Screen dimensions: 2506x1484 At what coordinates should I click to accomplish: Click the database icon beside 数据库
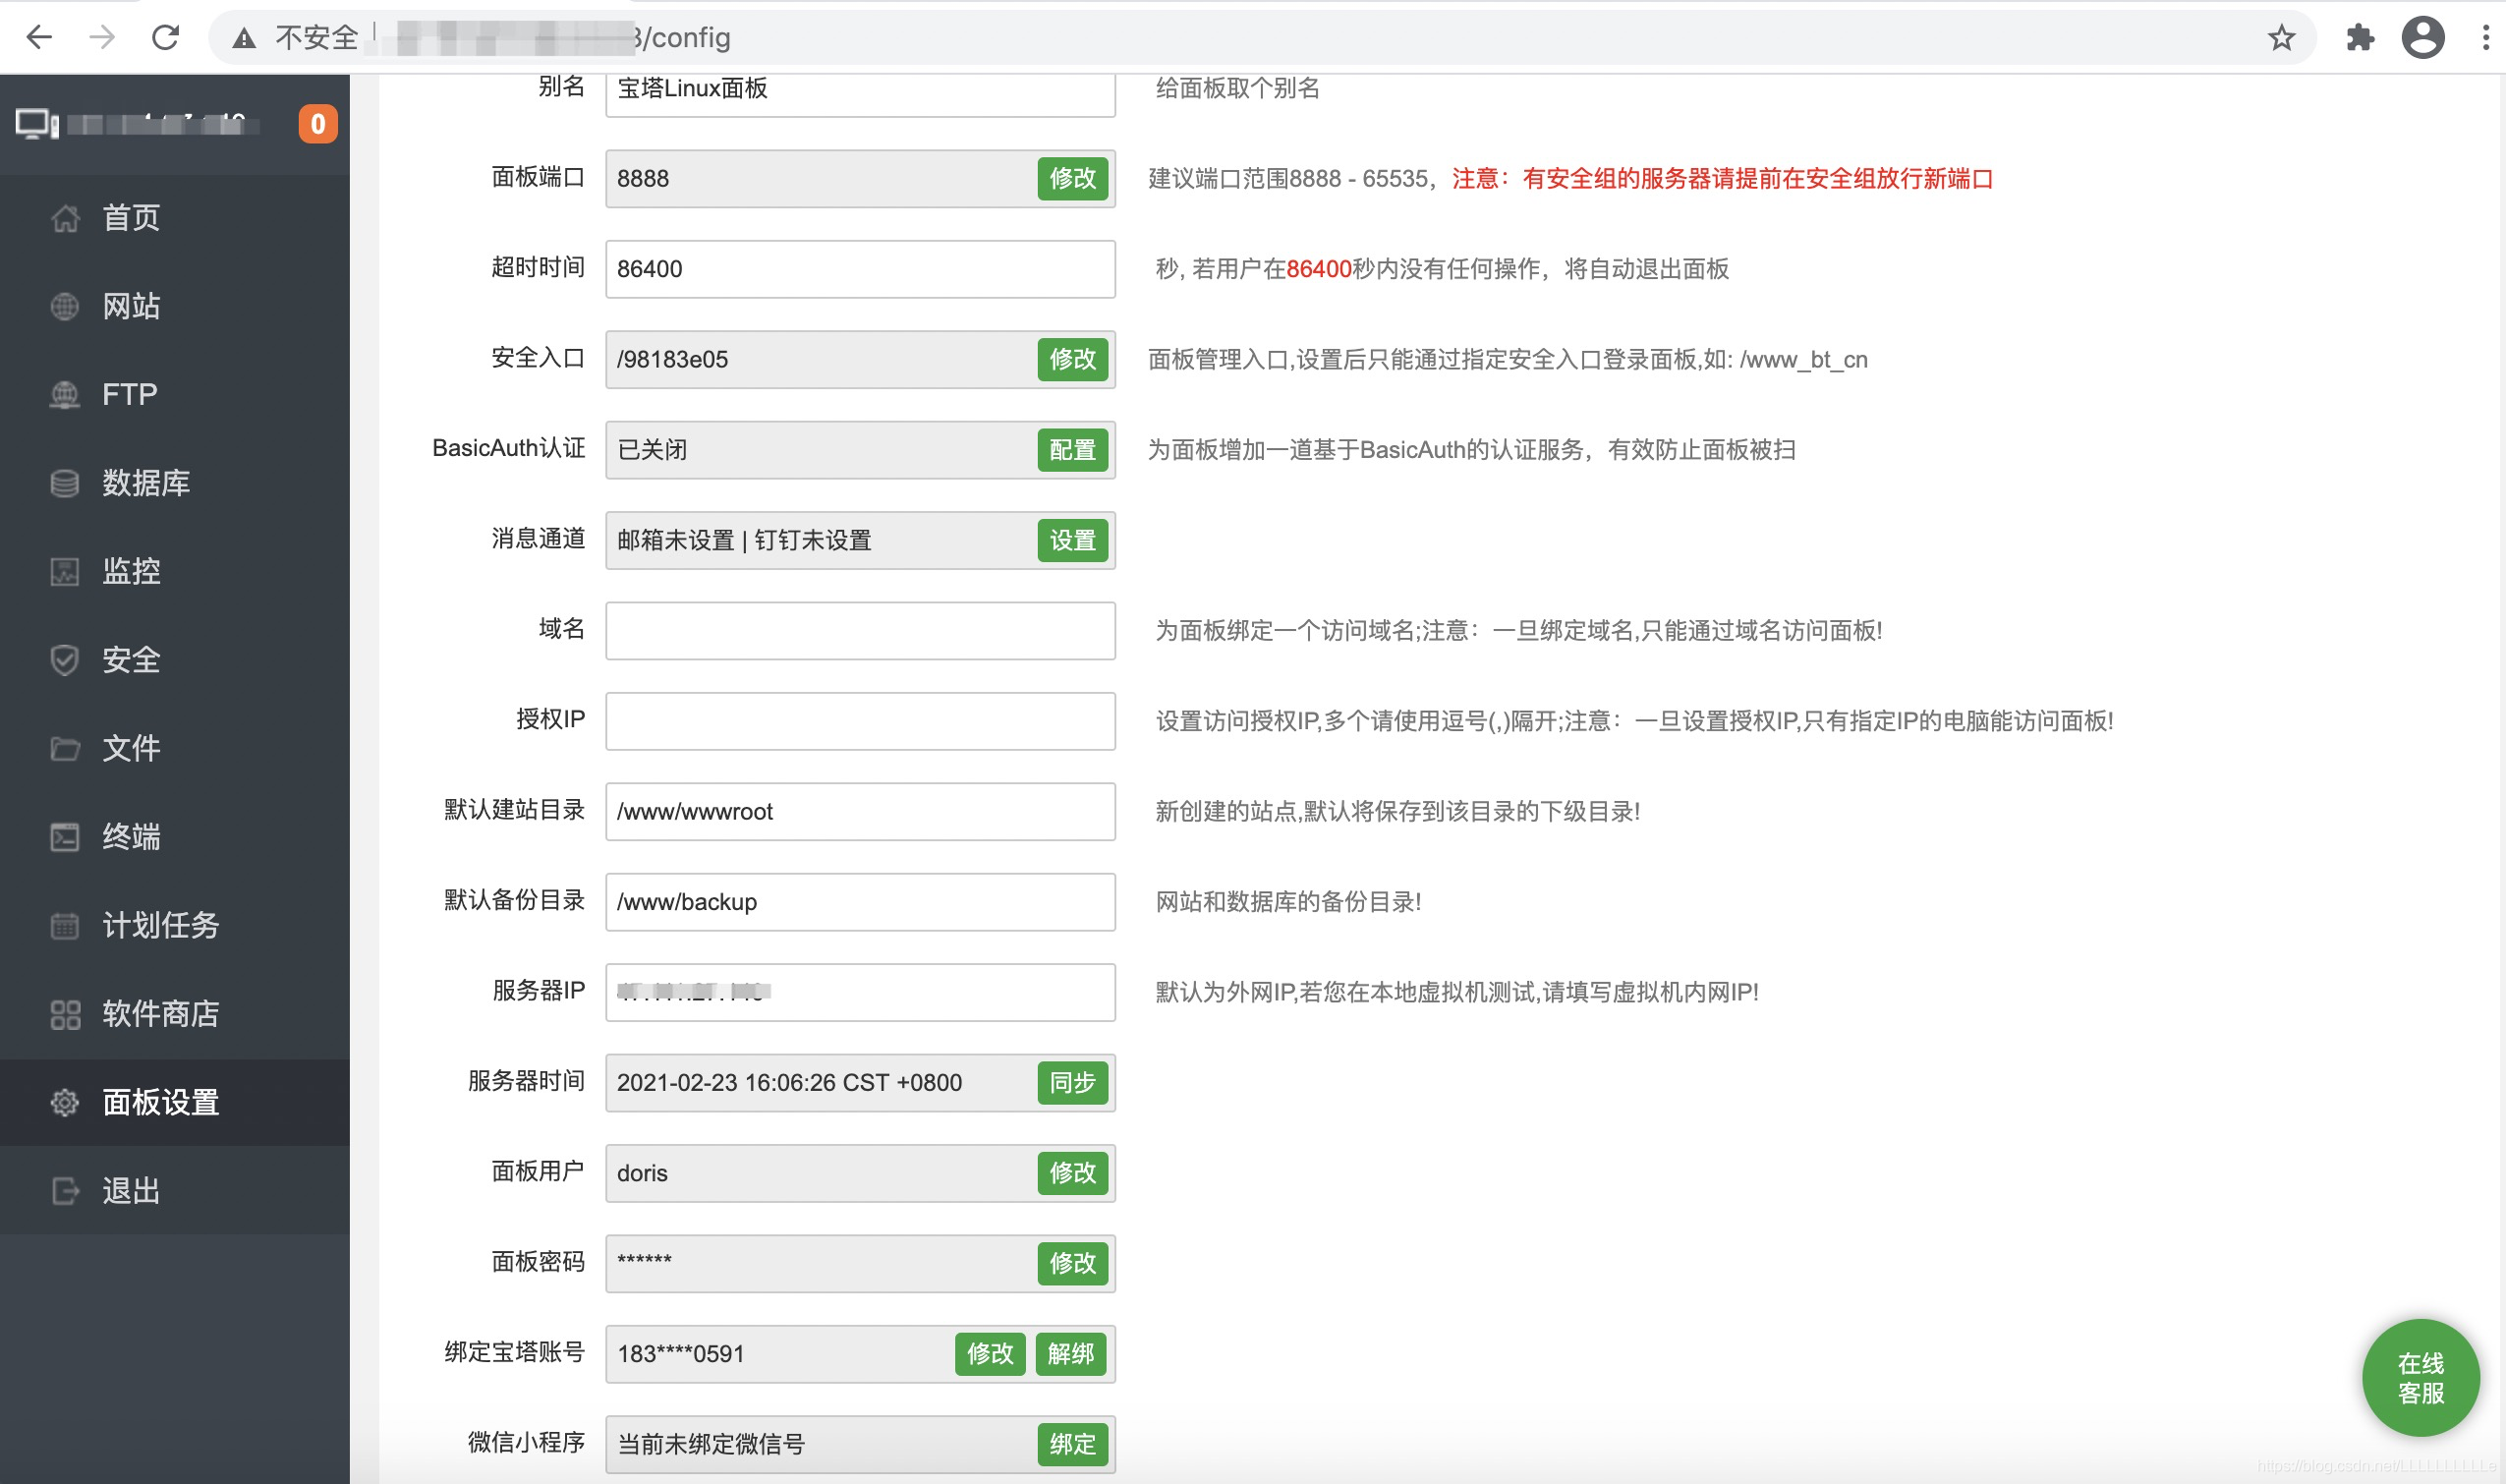coord(65,483)
